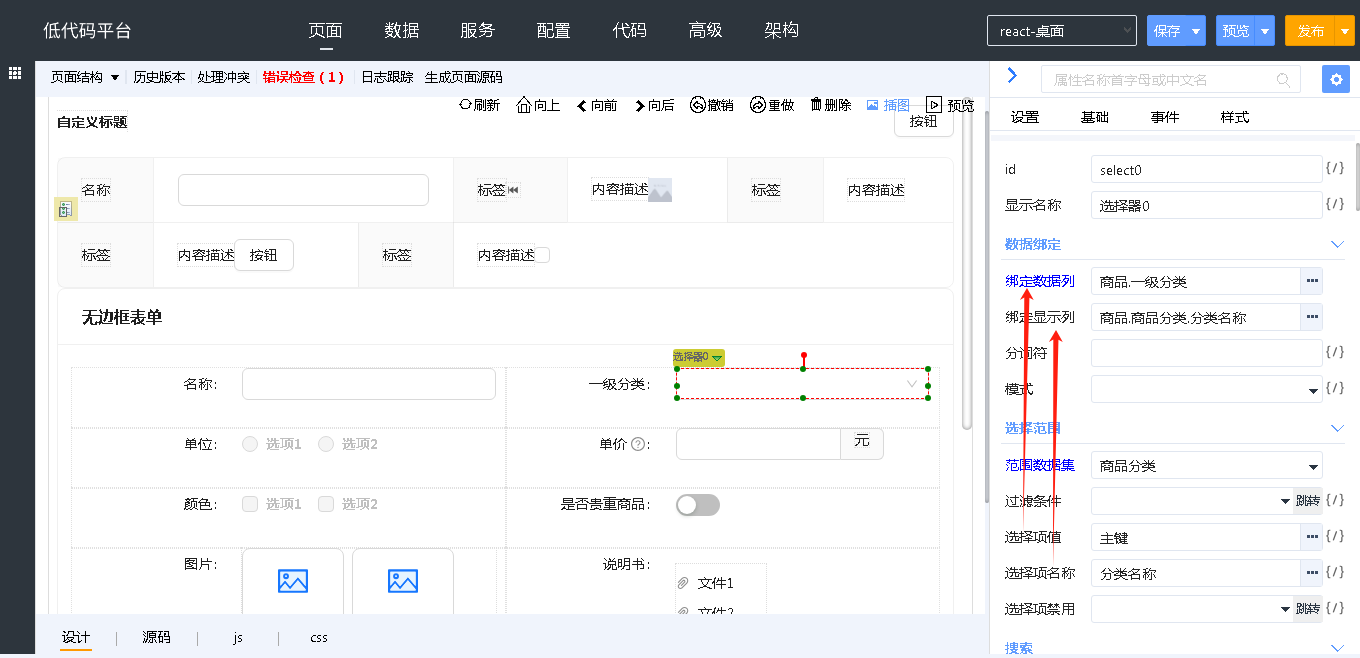
Task: Collapse property panel with blue chevron arrow
Action: point(1012,75)
